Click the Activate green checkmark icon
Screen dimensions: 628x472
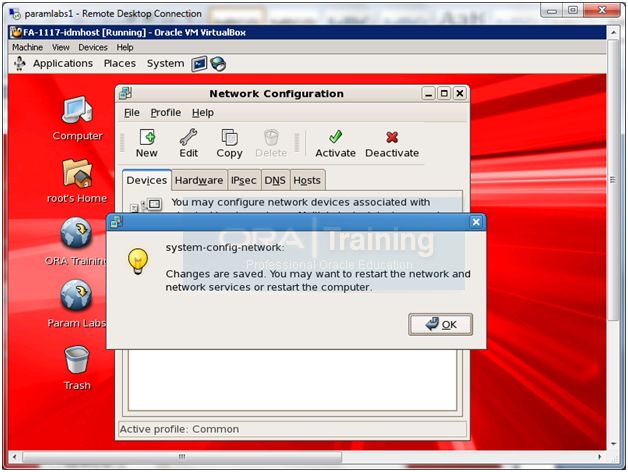335,137
